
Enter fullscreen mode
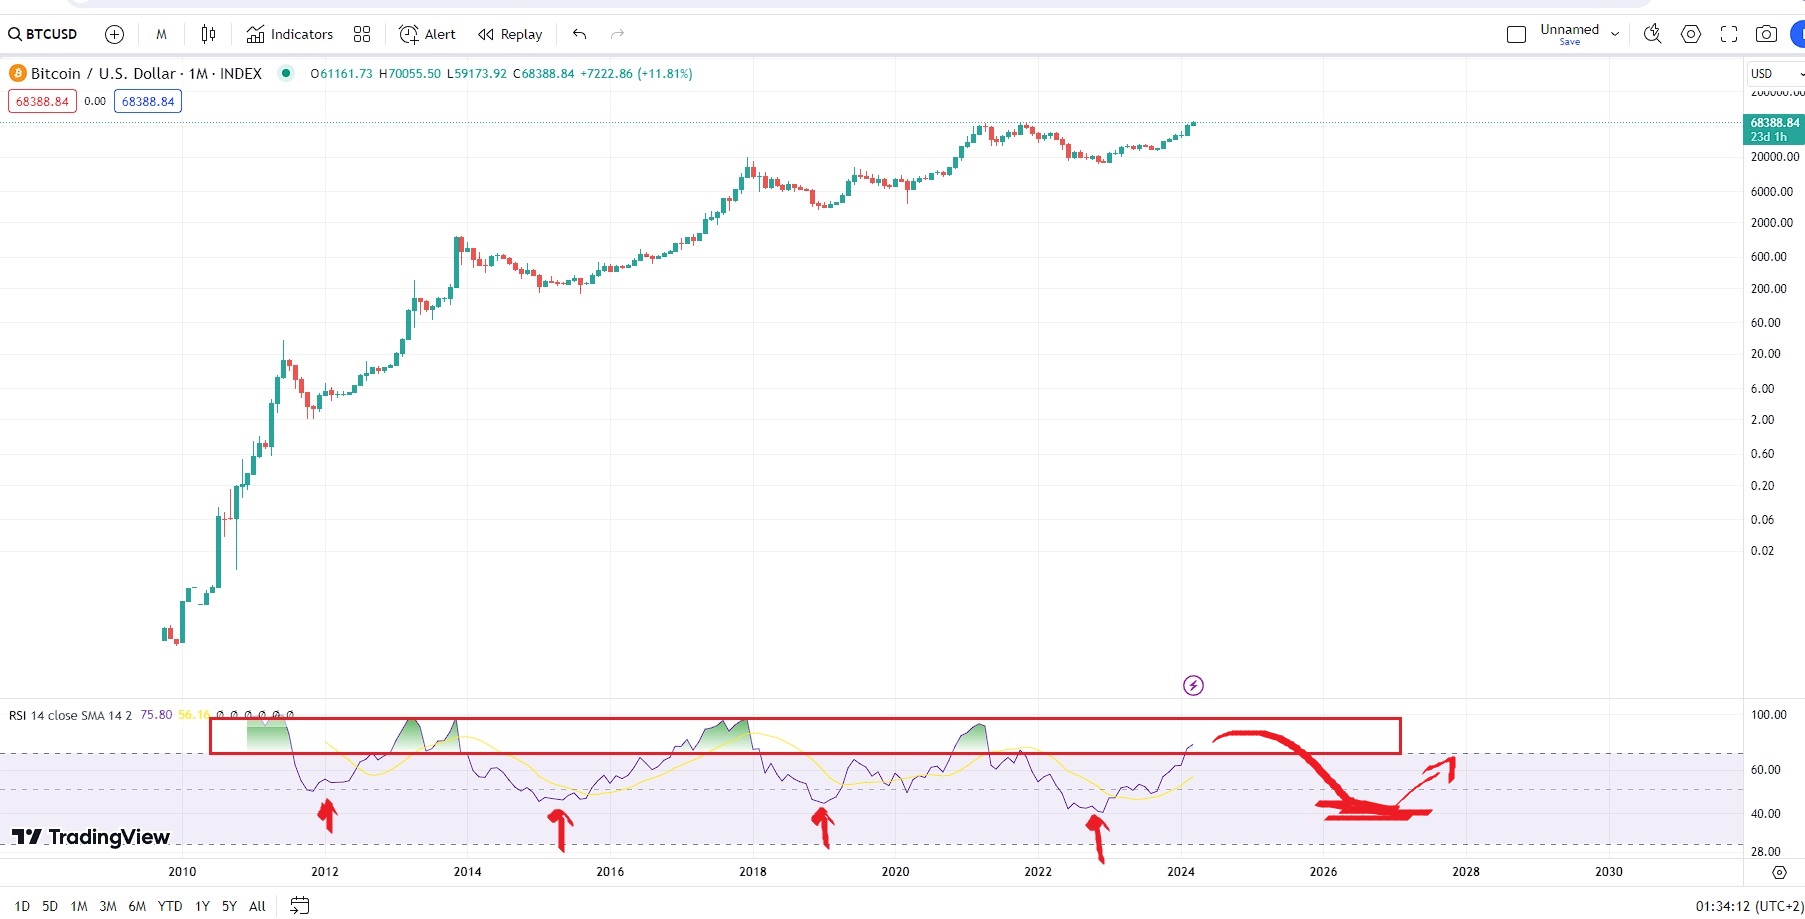1728,34
